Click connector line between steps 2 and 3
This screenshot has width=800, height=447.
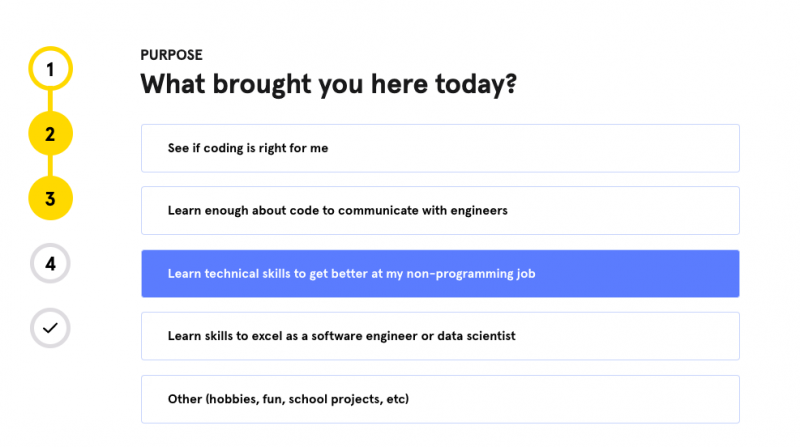pos(50,166)
